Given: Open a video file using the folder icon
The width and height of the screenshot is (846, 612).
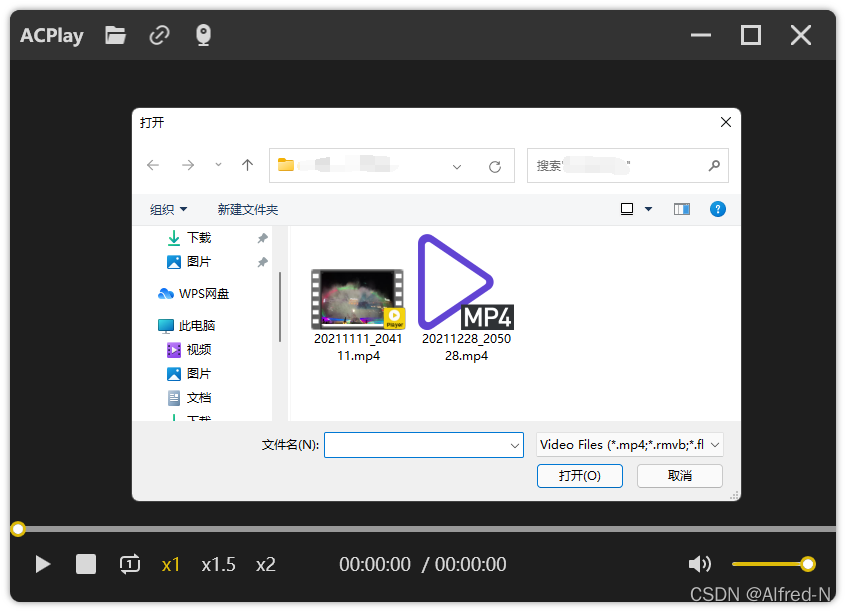Looking at the screenshot, I should pyautogui.click(x=114, y=35).
